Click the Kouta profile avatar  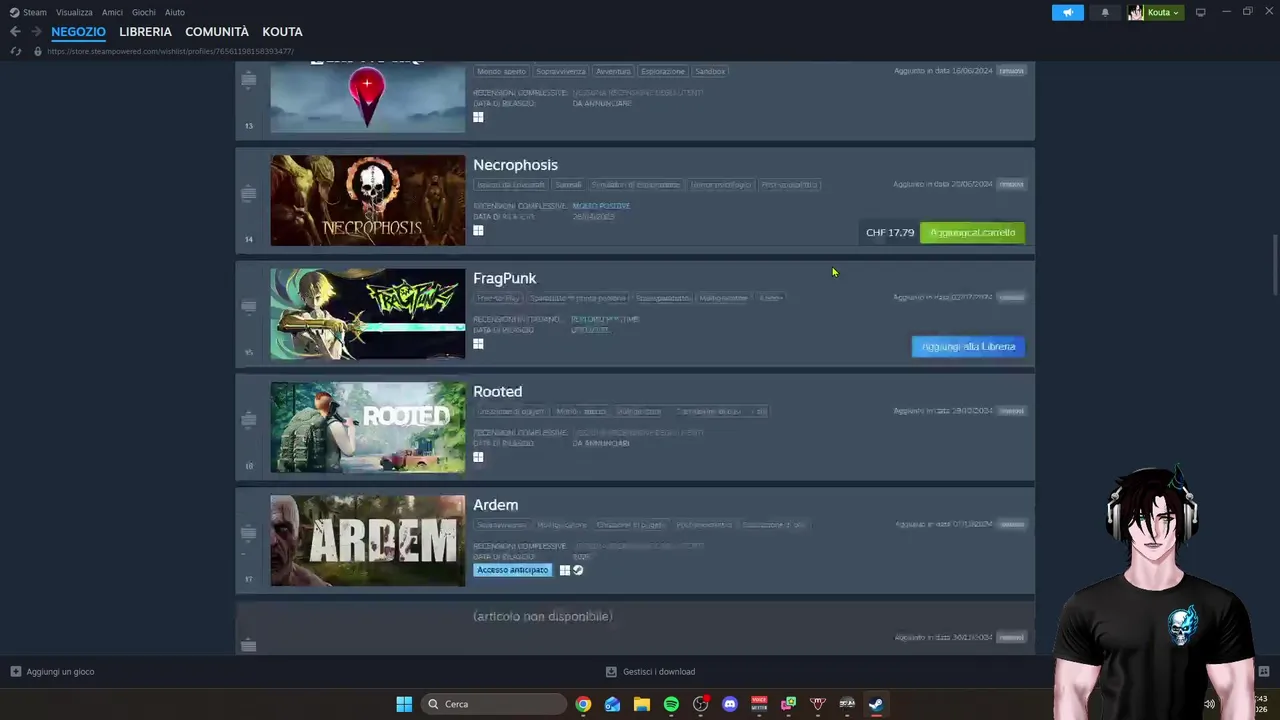click(x=1135, y=12)
